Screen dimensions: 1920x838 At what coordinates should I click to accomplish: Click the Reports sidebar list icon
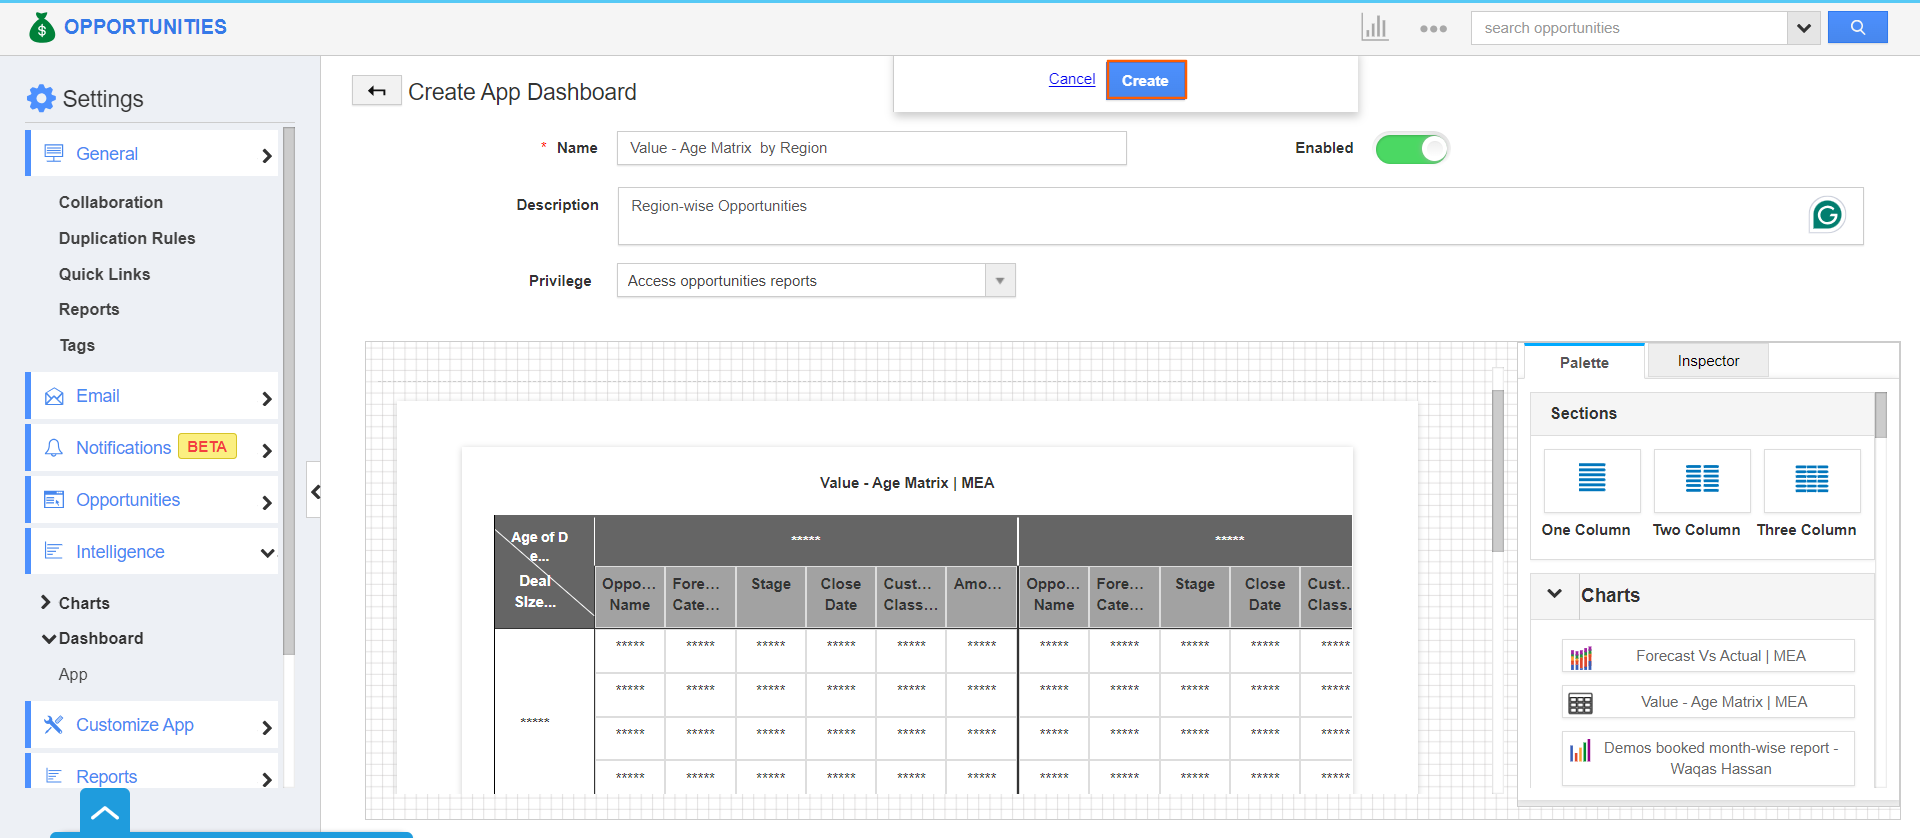(x=54, y=776)
